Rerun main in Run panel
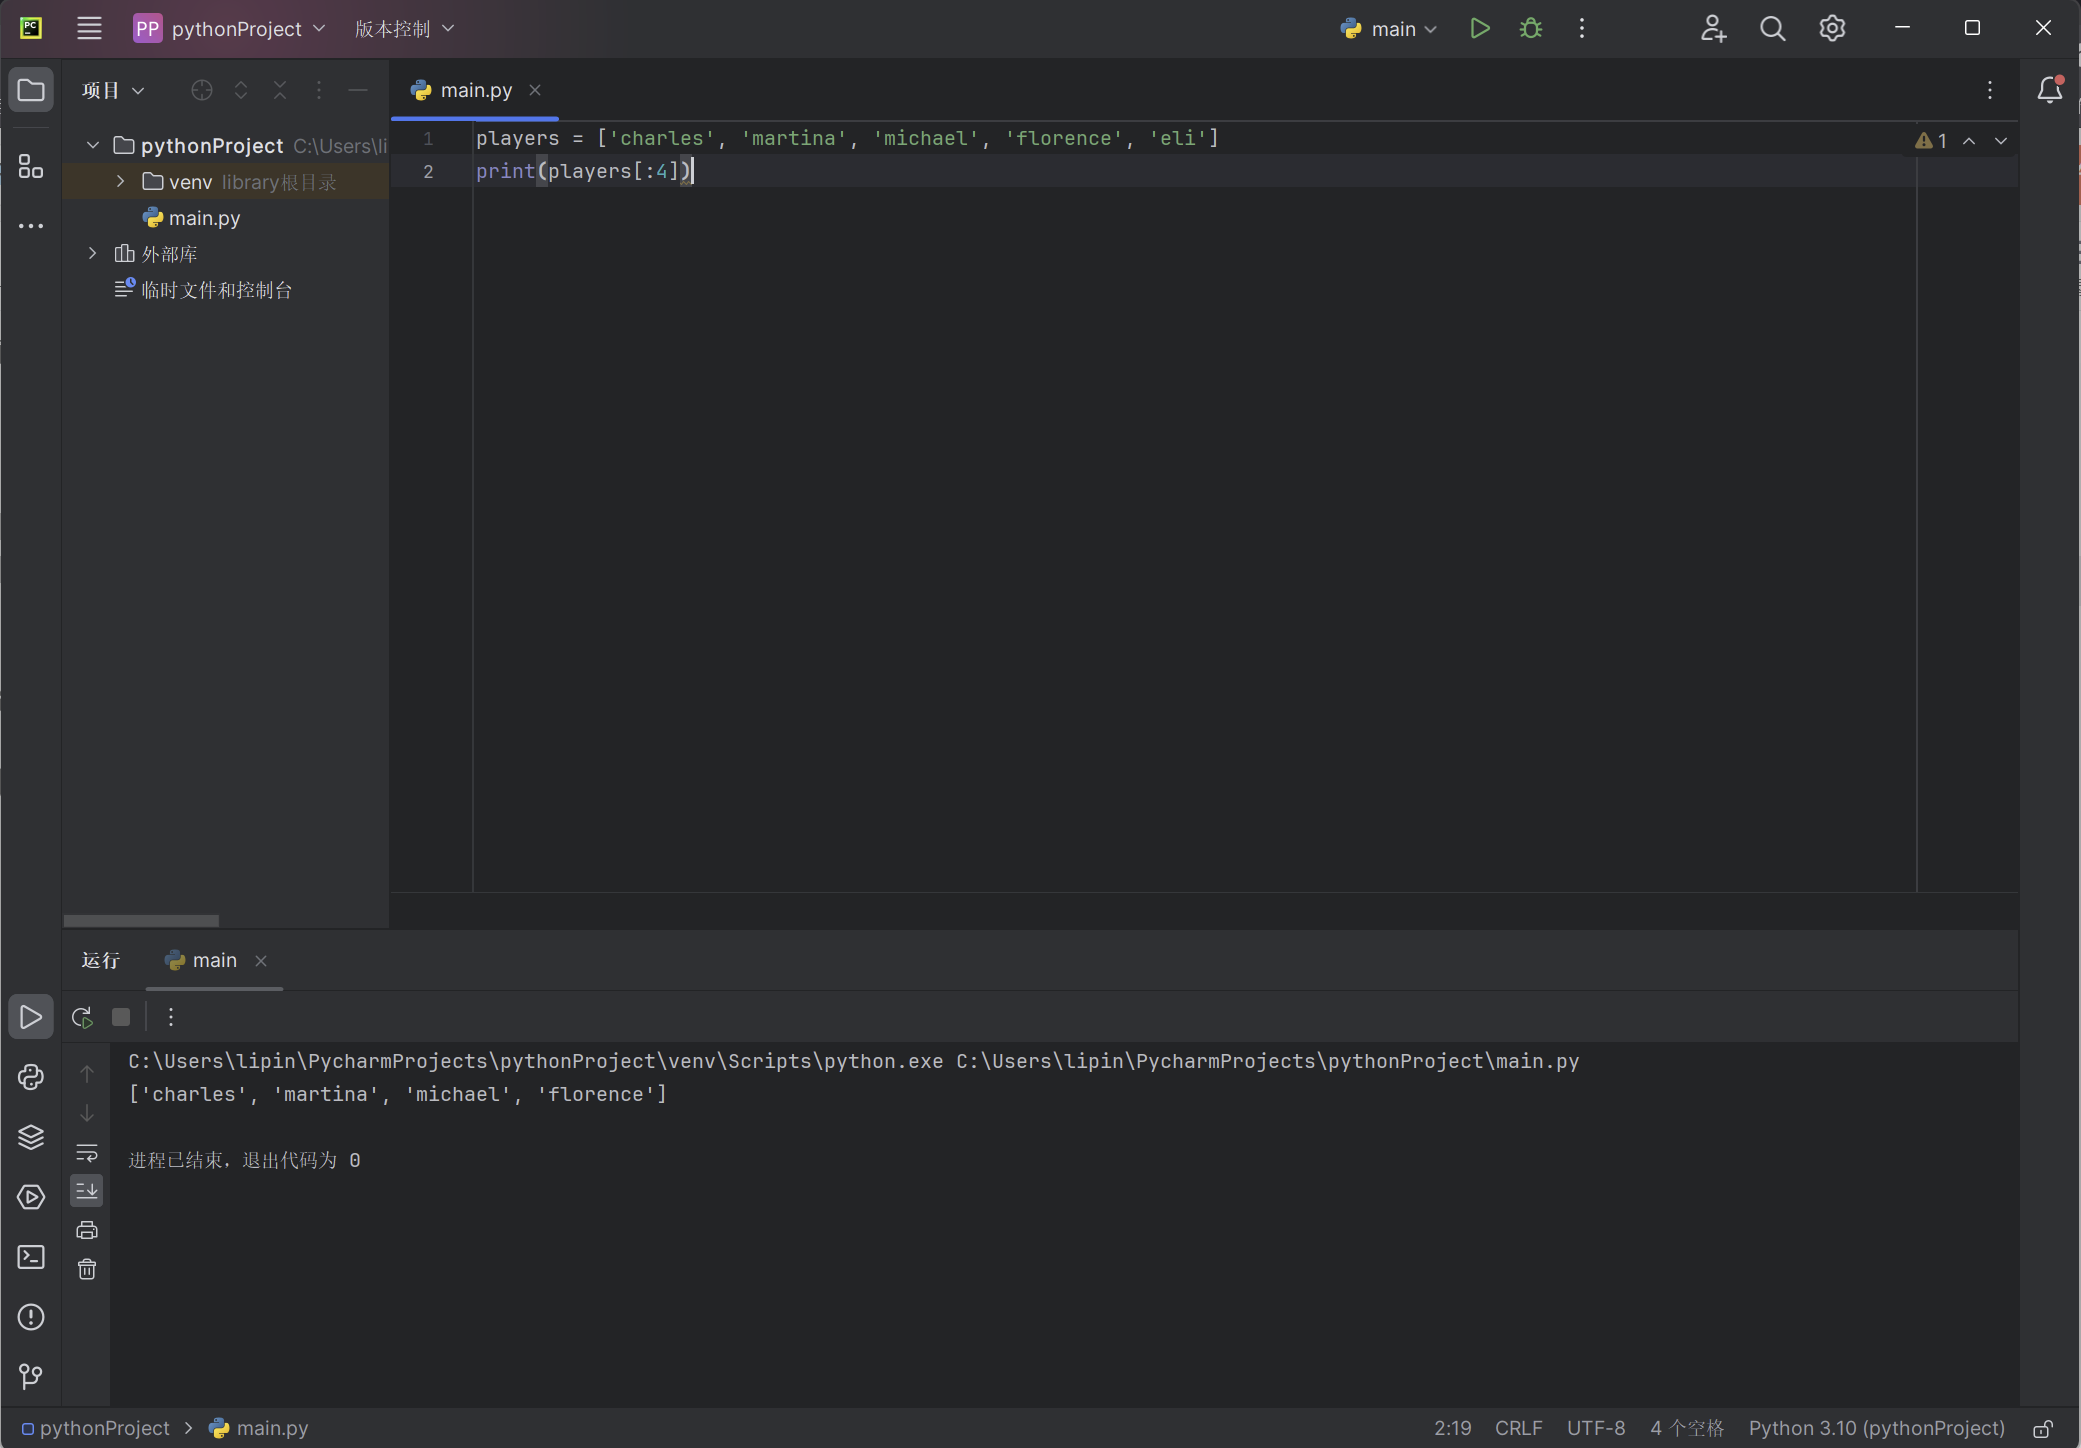The height and width of the screenshot is (1448, 2081). pos(82,1017)
